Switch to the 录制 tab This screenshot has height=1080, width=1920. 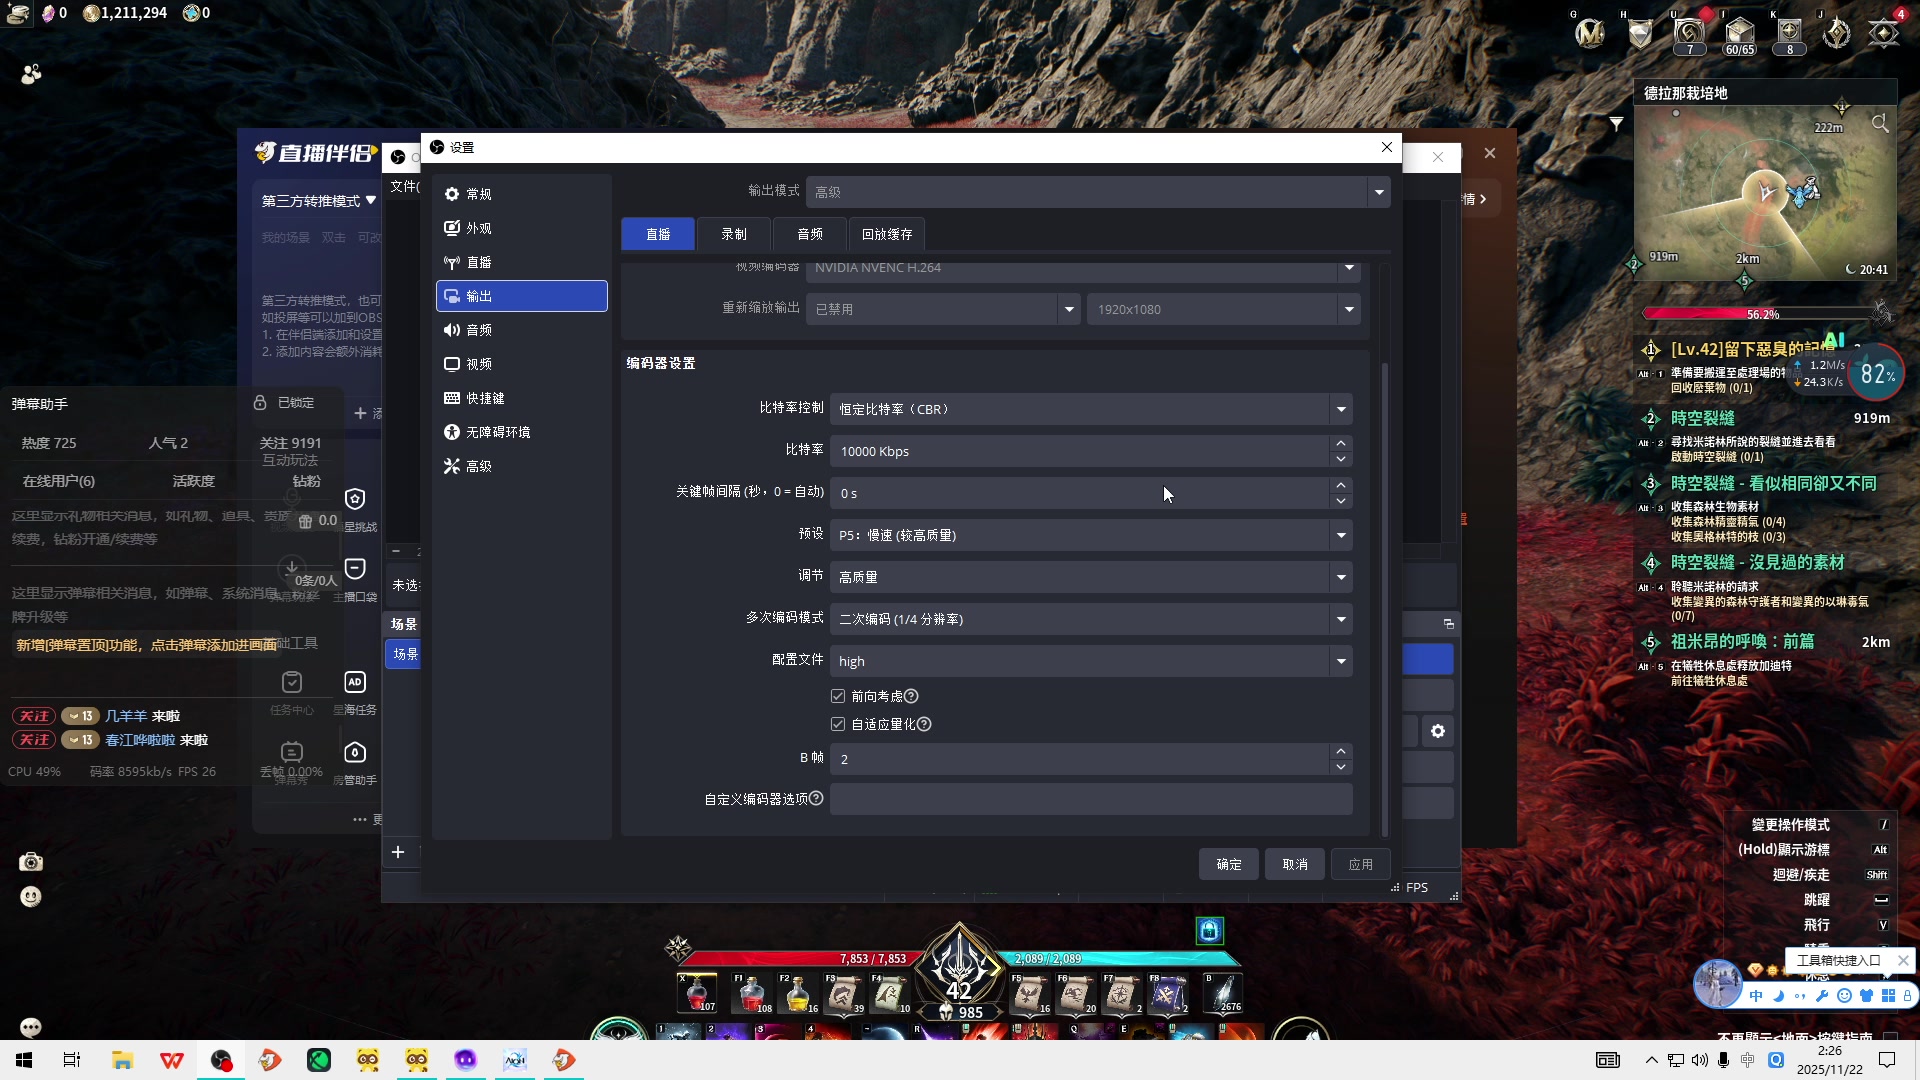pyautogui.click(x=733, y=233)
